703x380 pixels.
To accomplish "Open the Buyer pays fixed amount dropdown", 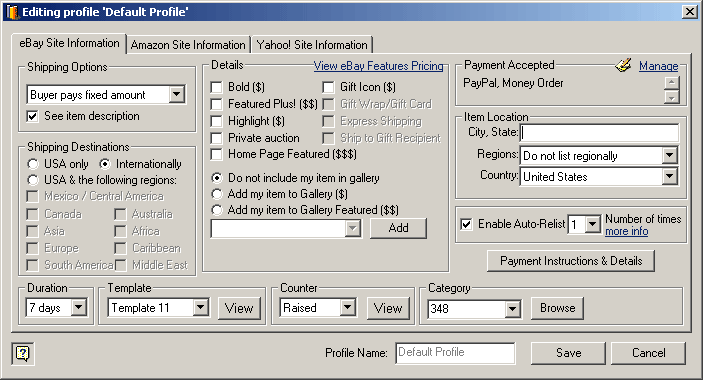I will pos(177,95).
